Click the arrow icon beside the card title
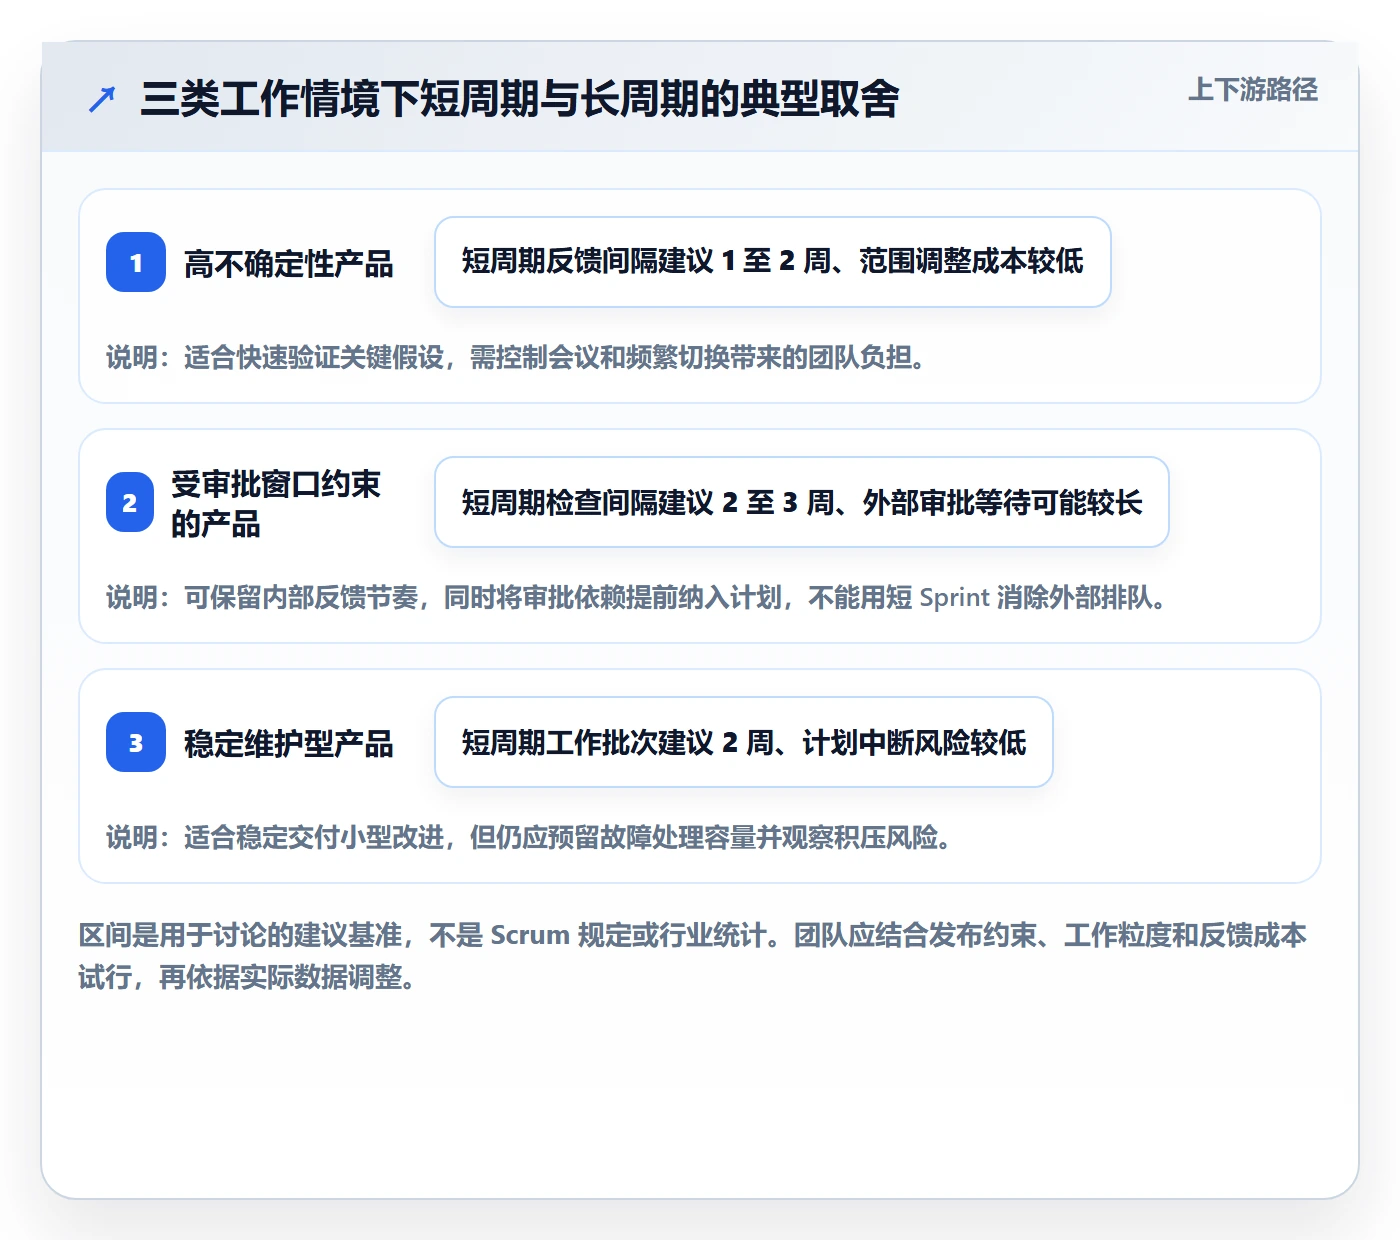1400x1240 pixels. (x=102, y=99)
